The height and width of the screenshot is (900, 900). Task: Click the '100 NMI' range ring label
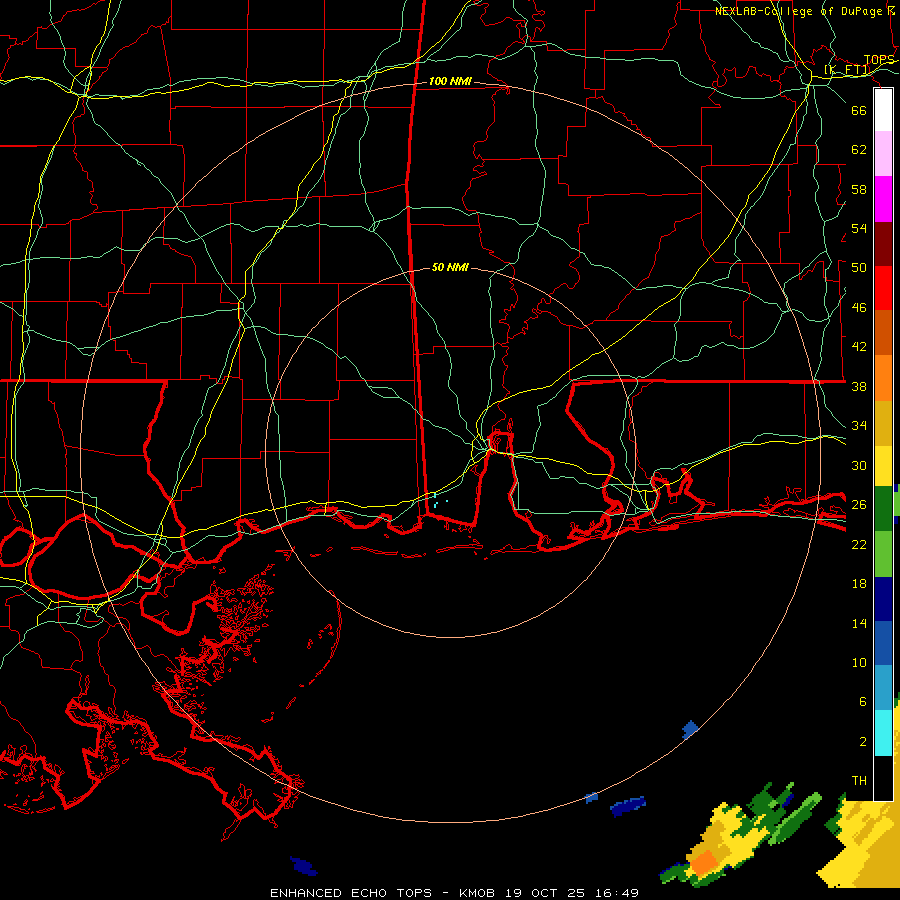pos(450,82)
